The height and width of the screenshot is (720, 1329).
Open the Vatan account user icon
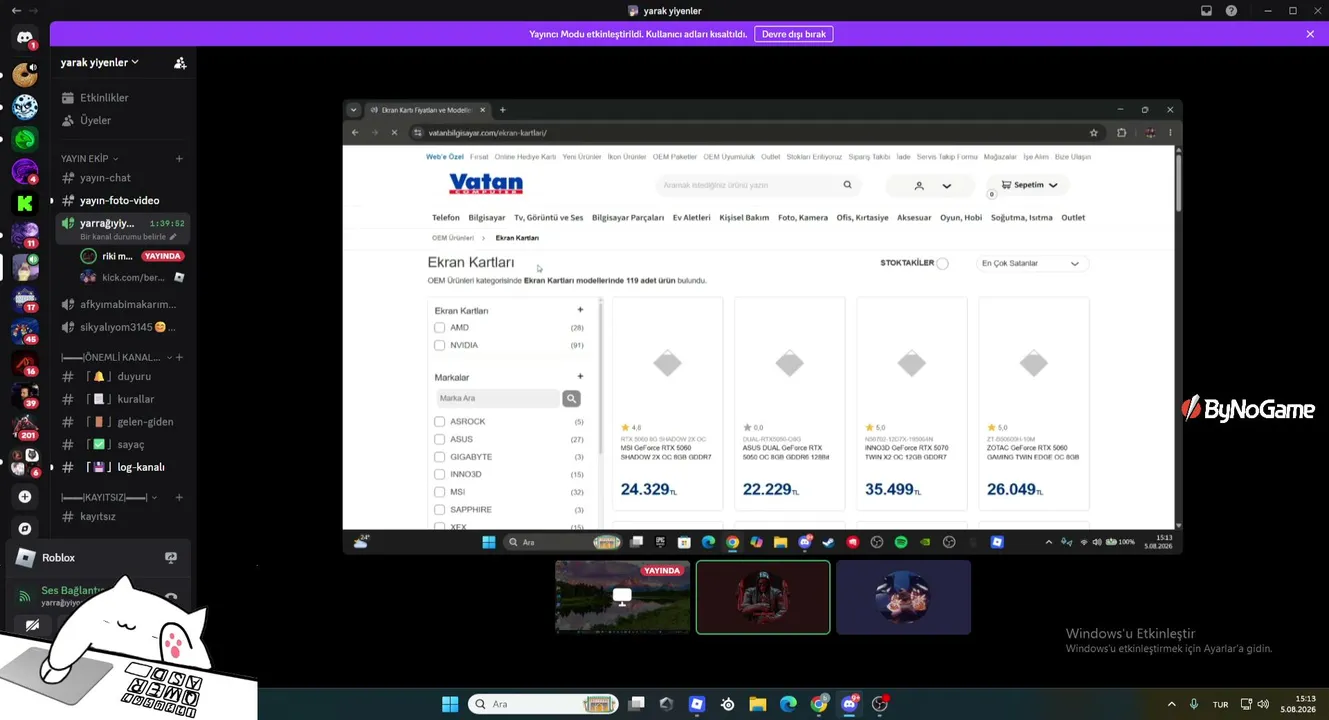tap(919, 186)
